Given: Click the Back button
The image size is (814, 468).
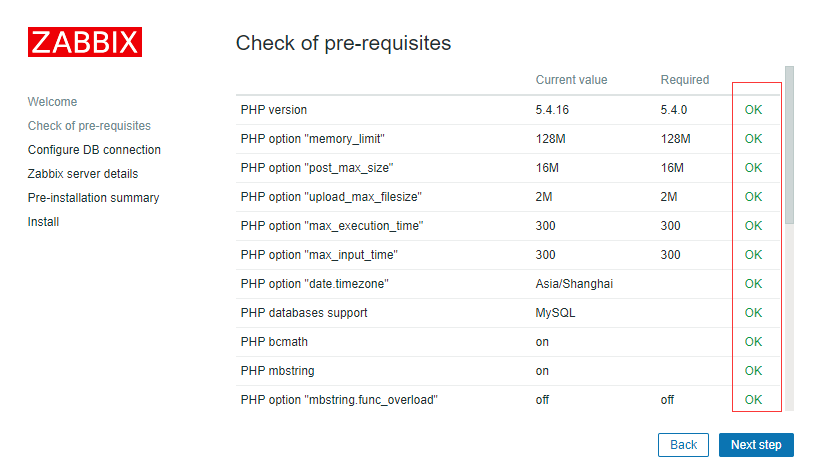Looking at the screenshot, I should pyautogui.click(x=683, y=445).
